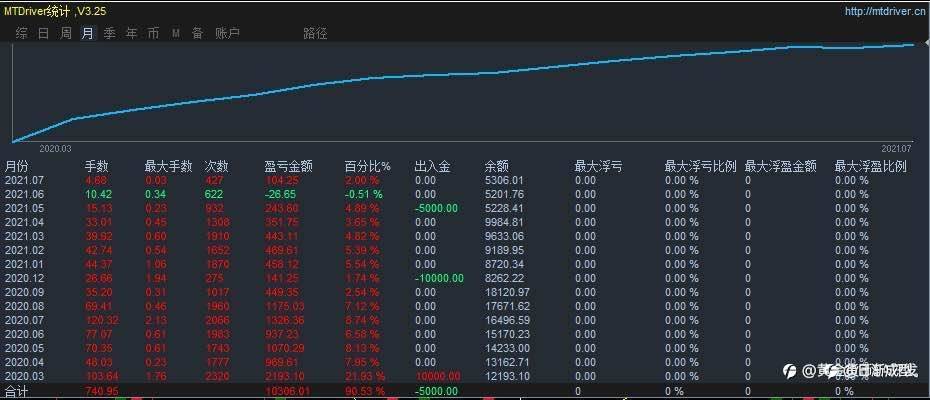
Task: Click the 合计 total row label
Action: [17, 392]
